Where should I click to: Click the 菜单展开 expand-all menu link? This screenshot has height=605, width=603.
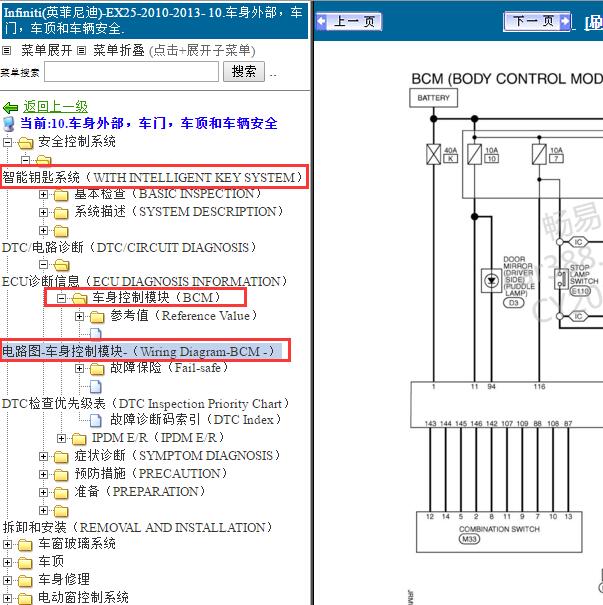tap(46, 51)
